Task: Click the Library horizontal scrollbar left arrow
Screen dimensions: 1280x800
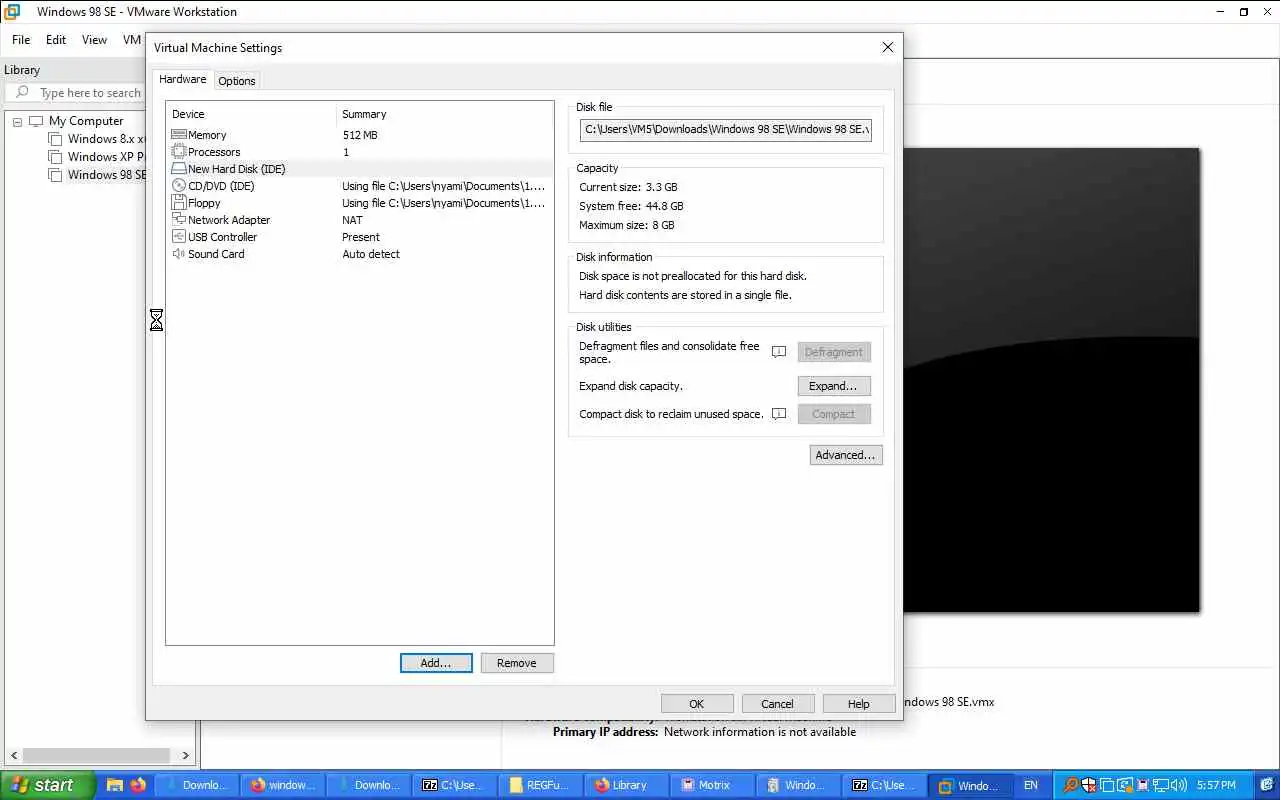Action: [14, 756]
